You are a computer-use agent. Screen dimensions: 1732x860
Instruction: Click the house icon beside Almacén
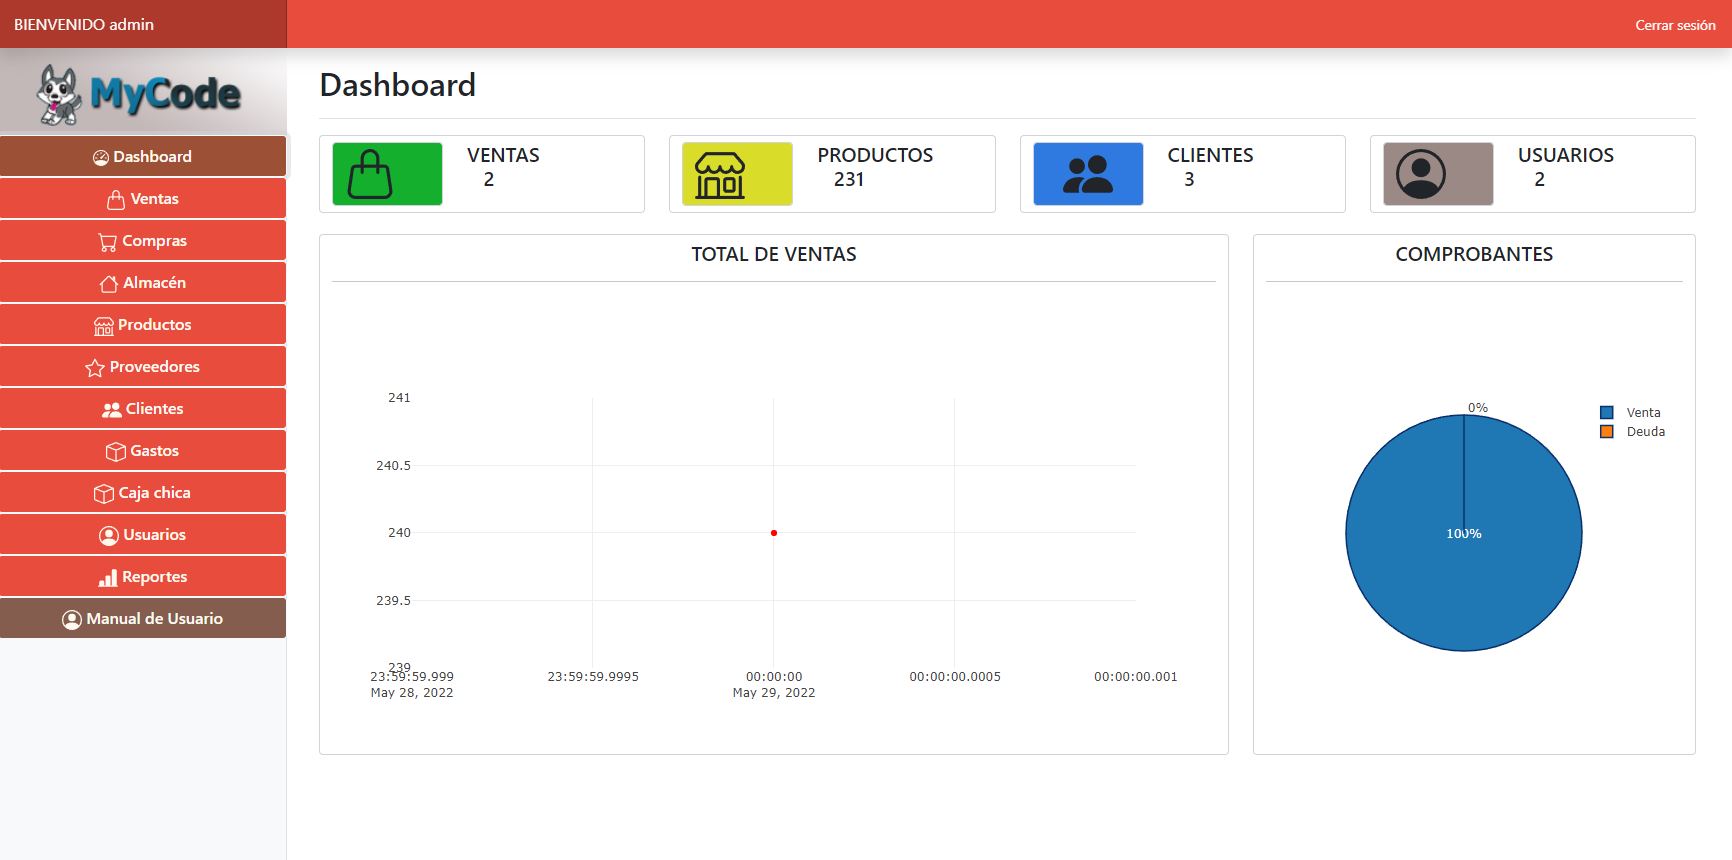click(x=109, y=284)
